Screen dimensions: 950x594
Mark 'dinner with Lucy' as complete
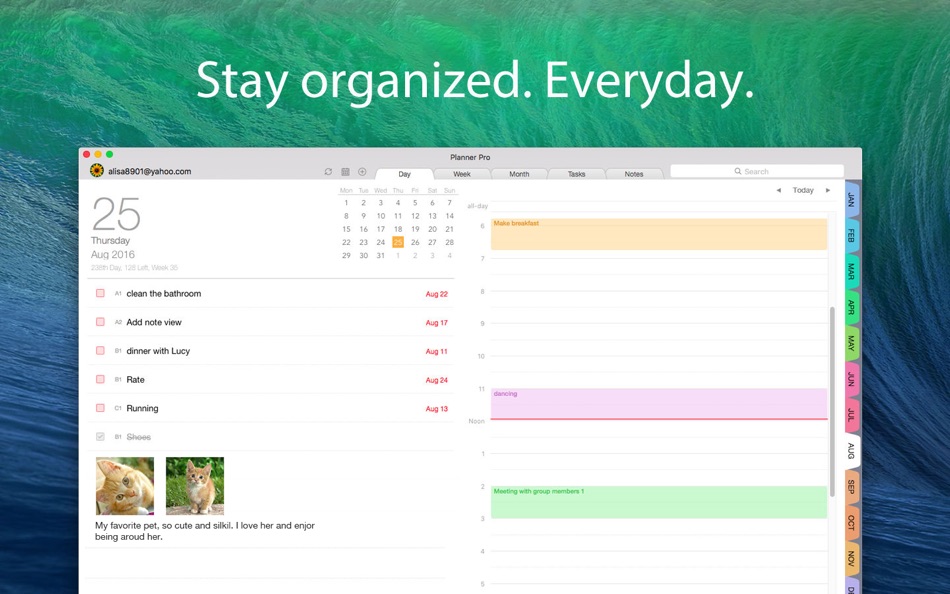(100, 351)
